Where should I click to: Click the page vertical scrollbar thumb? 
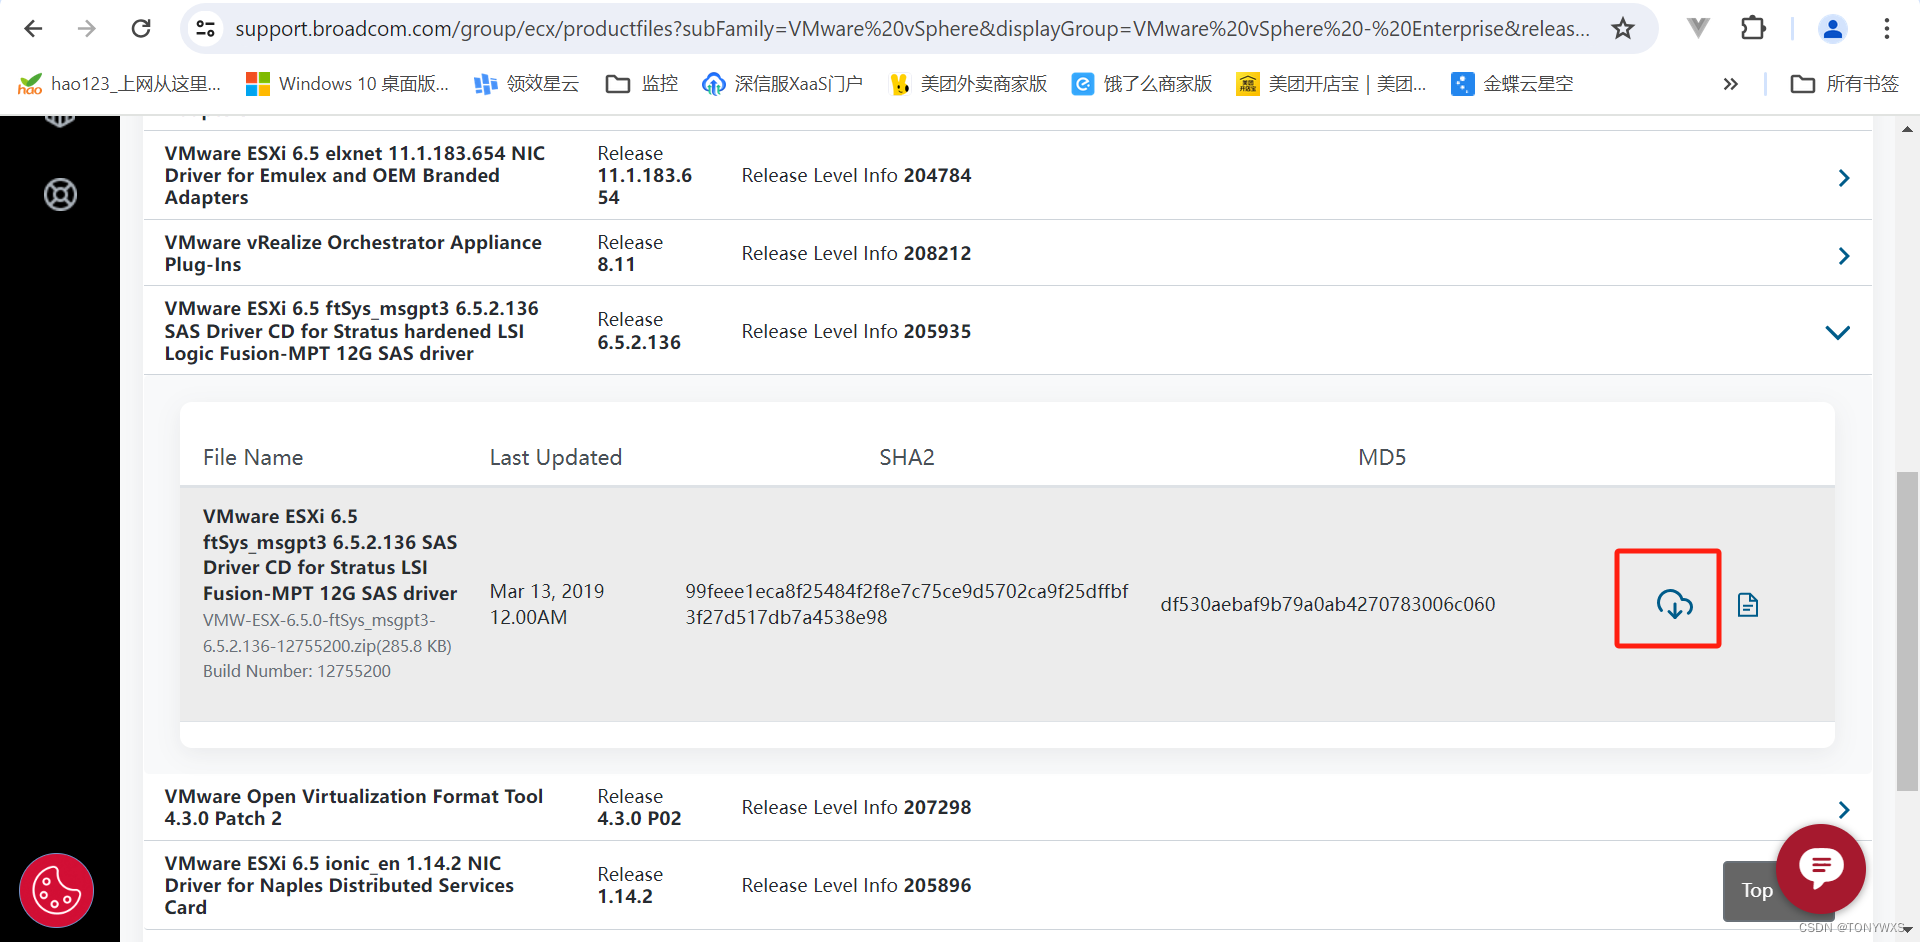click(x=1907, y=630)
